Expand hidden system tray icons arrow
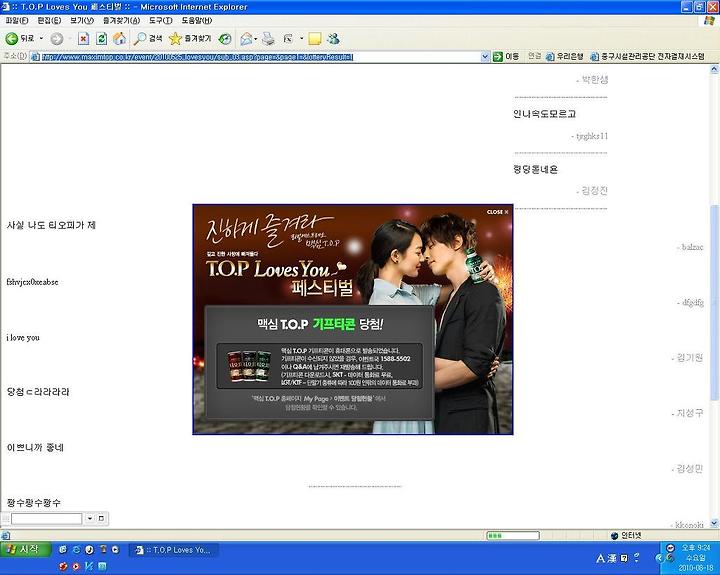 pyautogui.click(x=659, y=558)
